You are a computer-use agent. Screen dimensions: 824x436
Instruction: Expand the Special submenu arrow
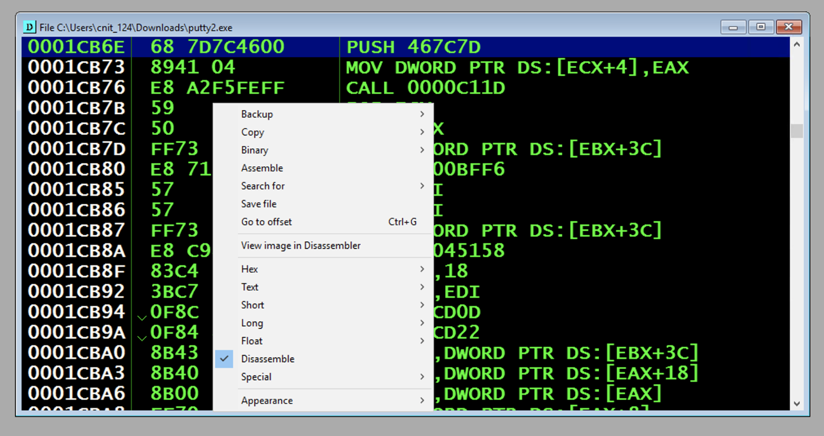[x=422, y=377]
